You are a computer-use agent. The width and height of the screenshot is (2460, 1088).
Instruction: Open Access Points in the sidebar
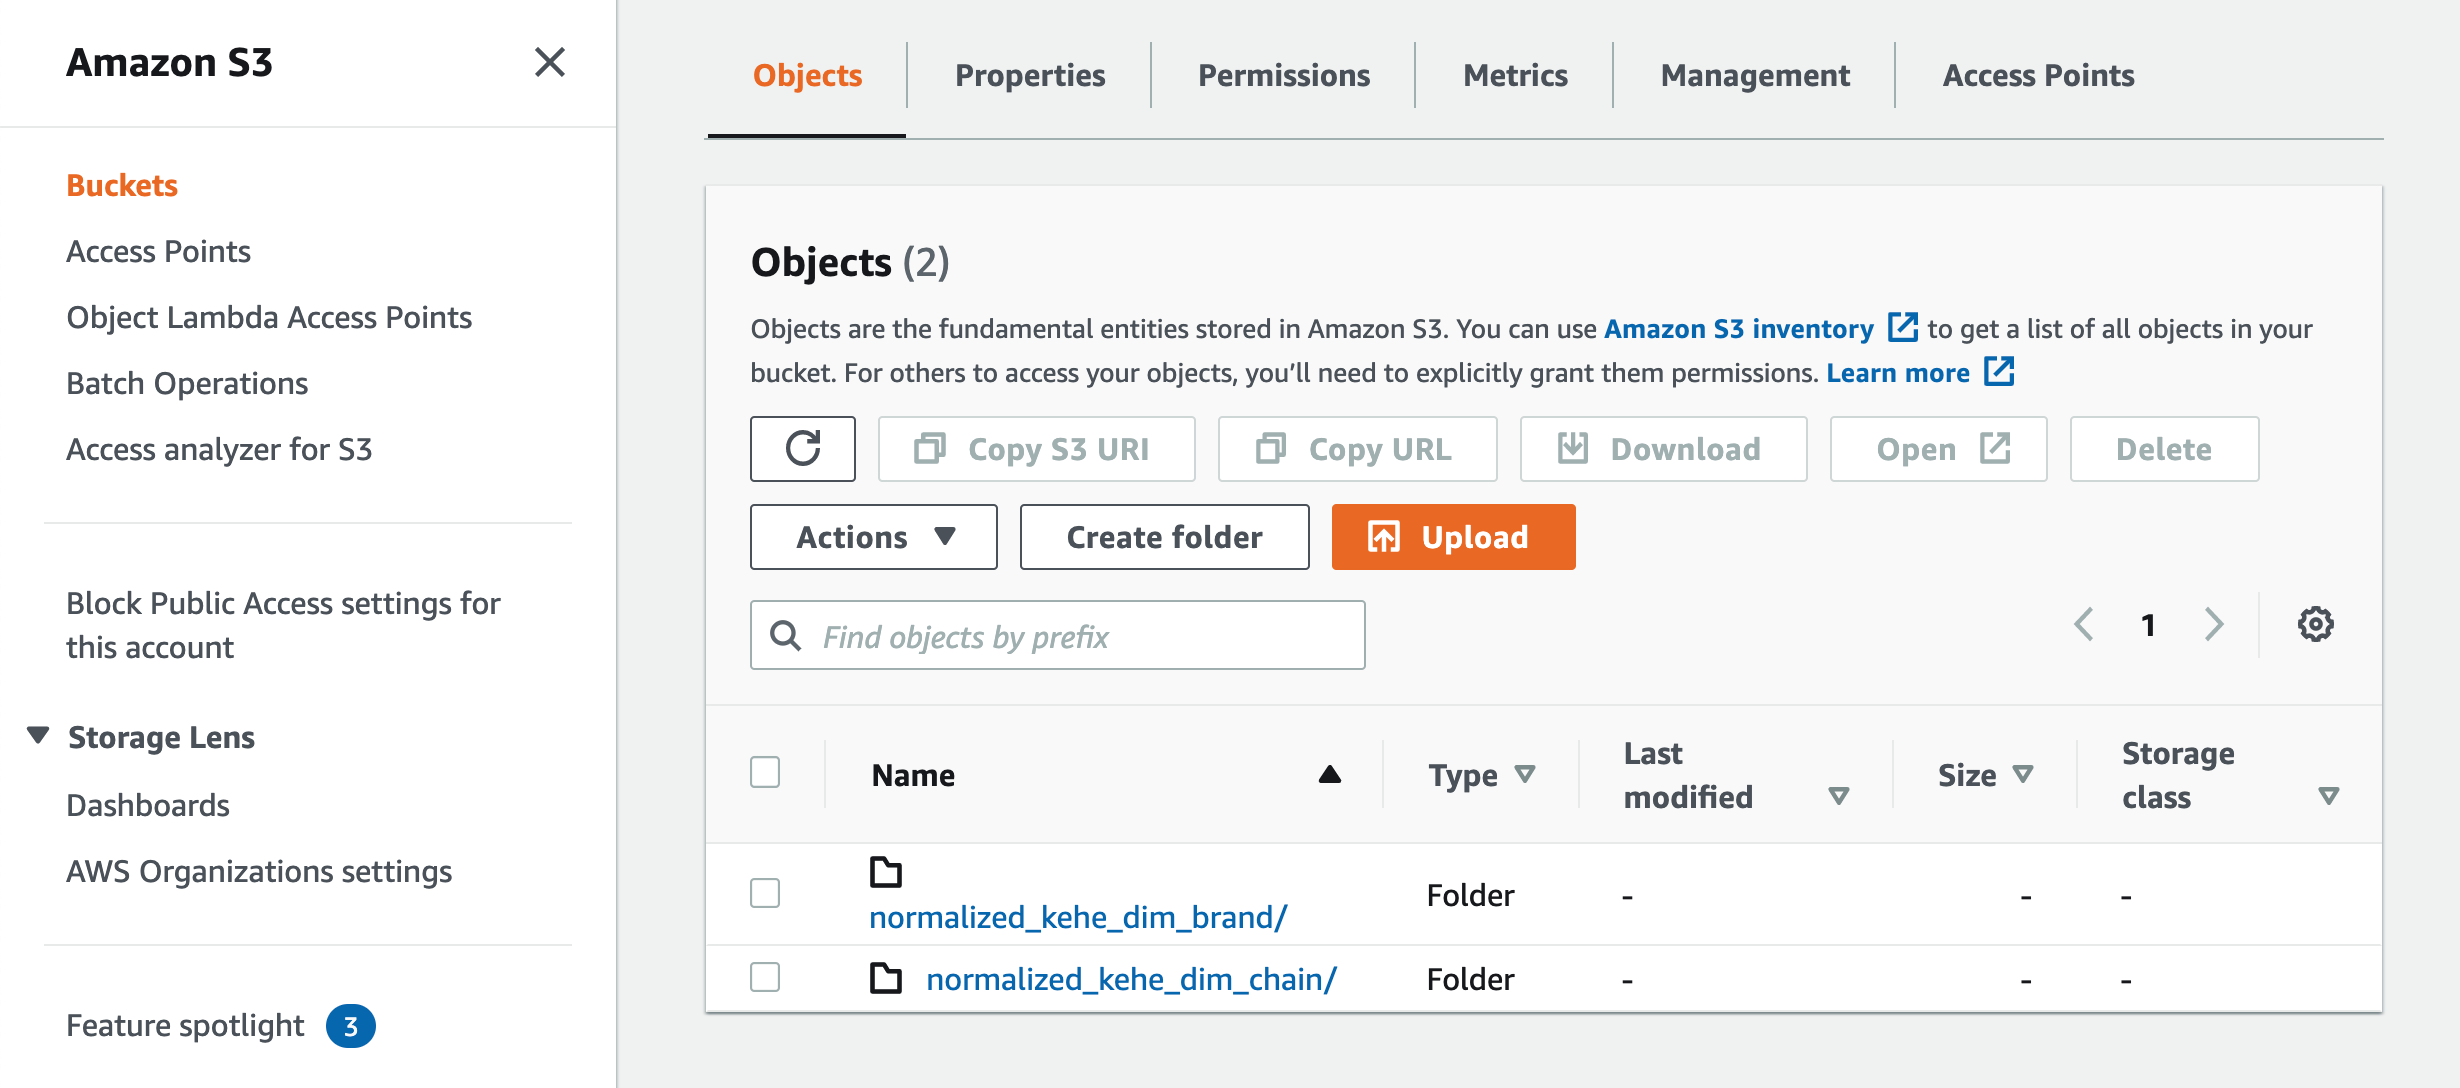158,251
